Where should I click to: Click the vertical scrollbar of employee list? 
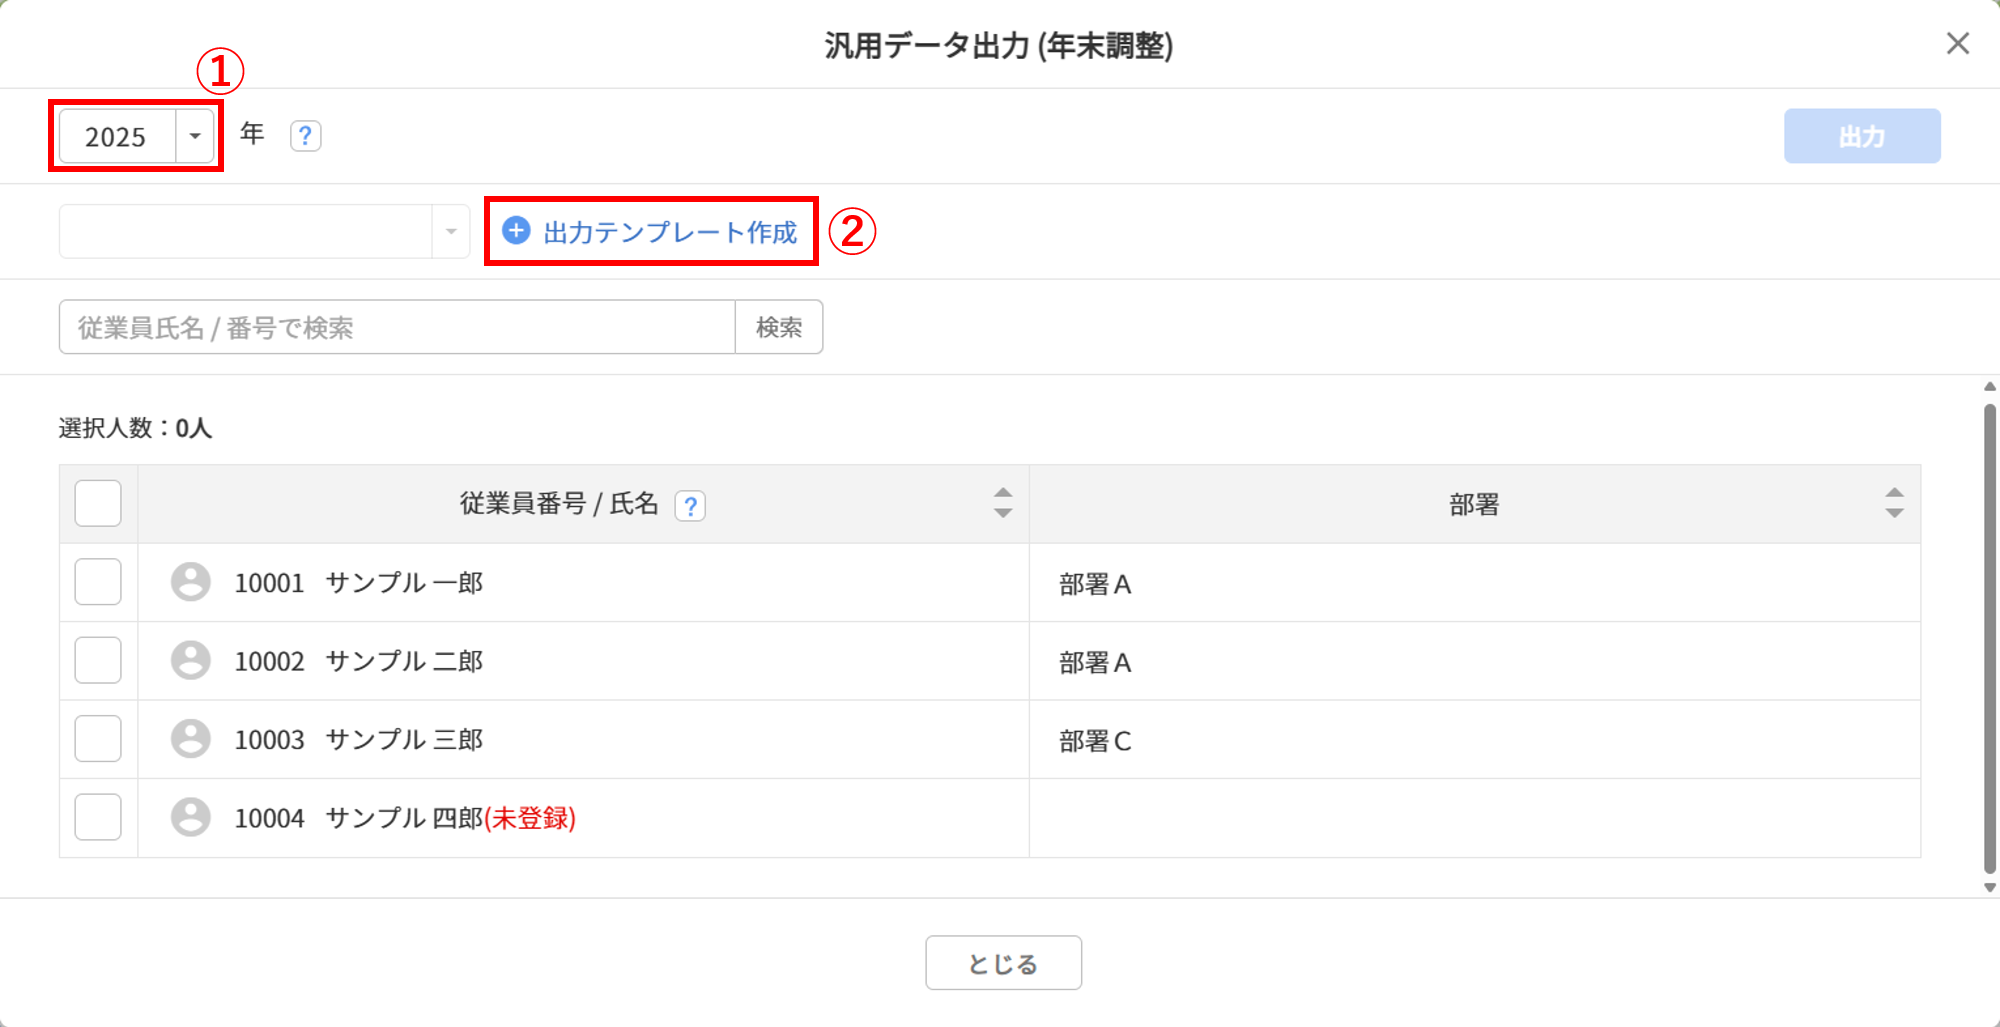1989,637
